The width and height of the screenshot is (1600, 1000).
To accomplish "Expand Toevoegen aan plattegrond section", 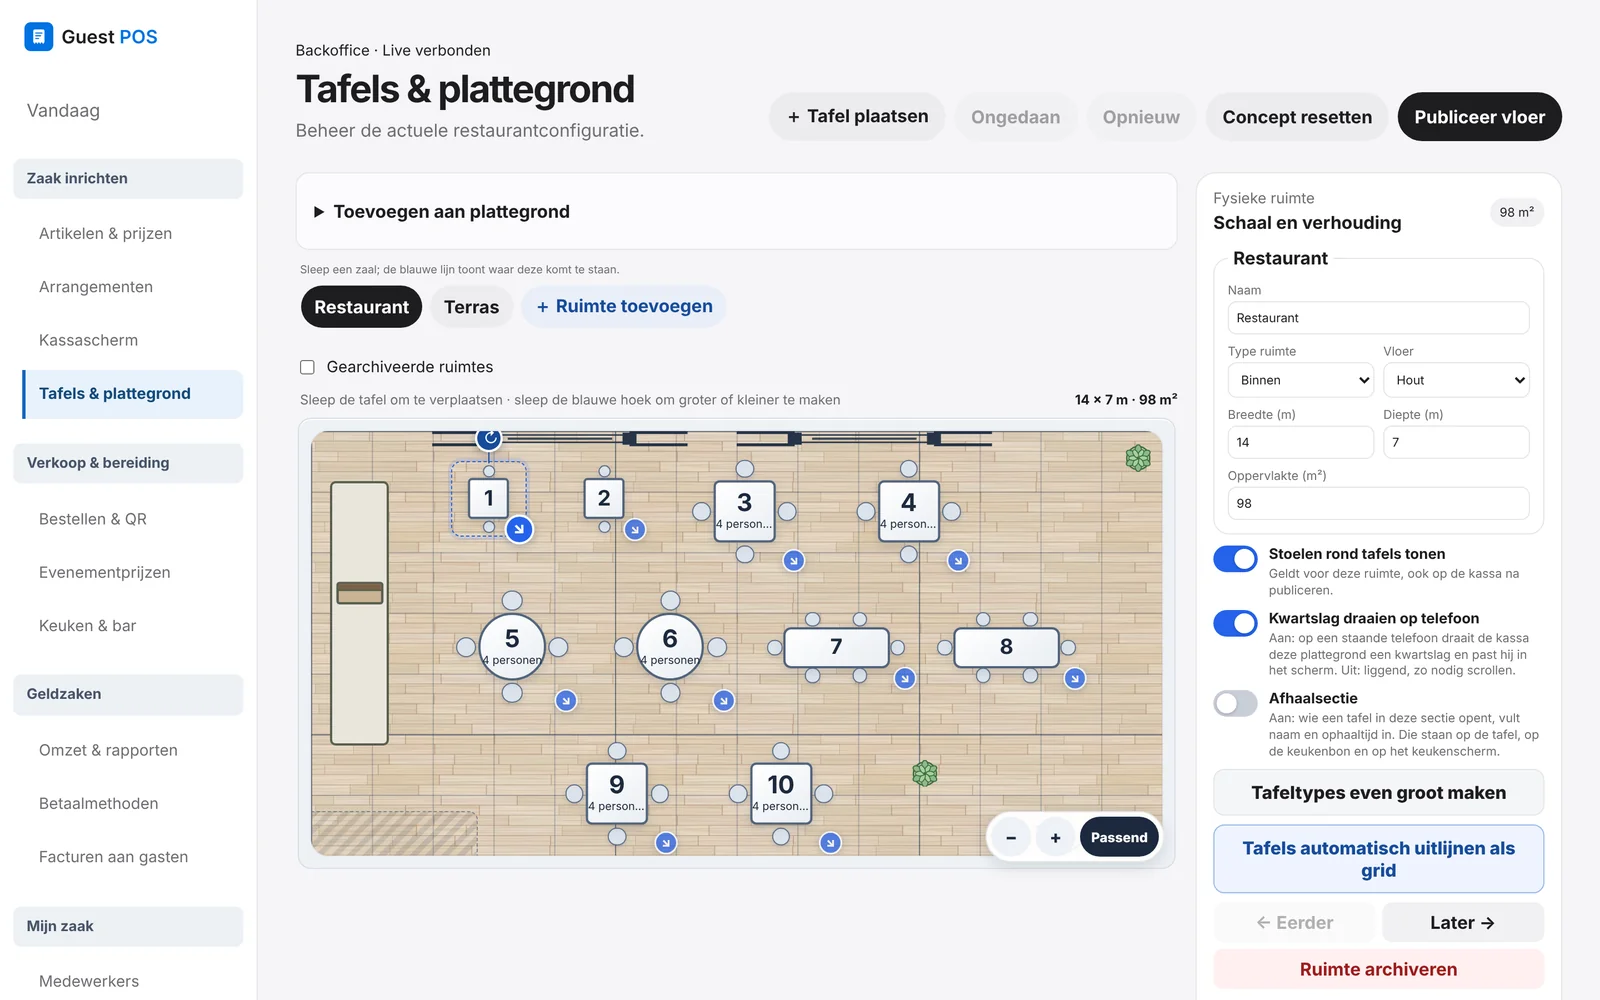I will click(736, 211).
